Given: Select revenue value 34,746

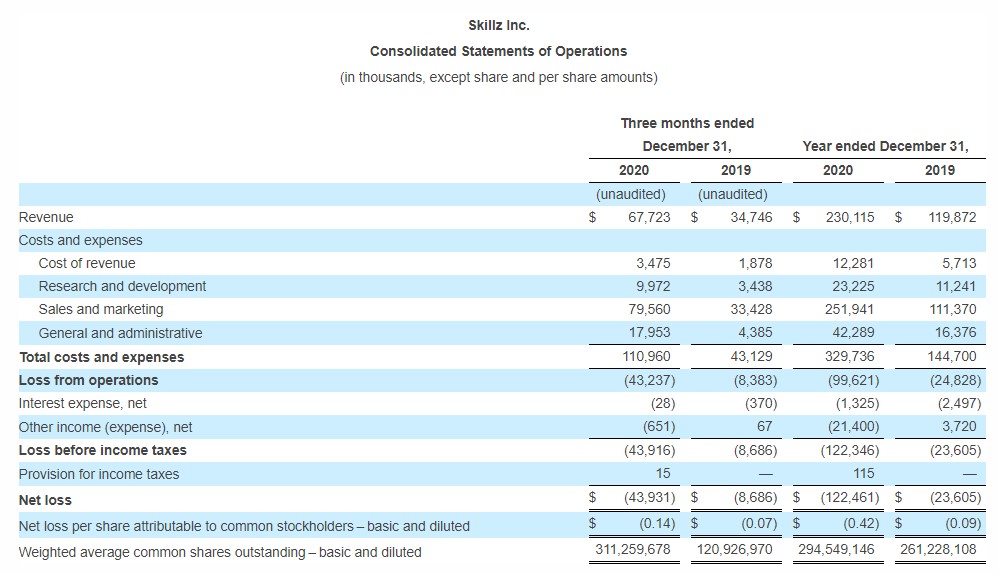Looking at the screenshot, I should point(751,218).
